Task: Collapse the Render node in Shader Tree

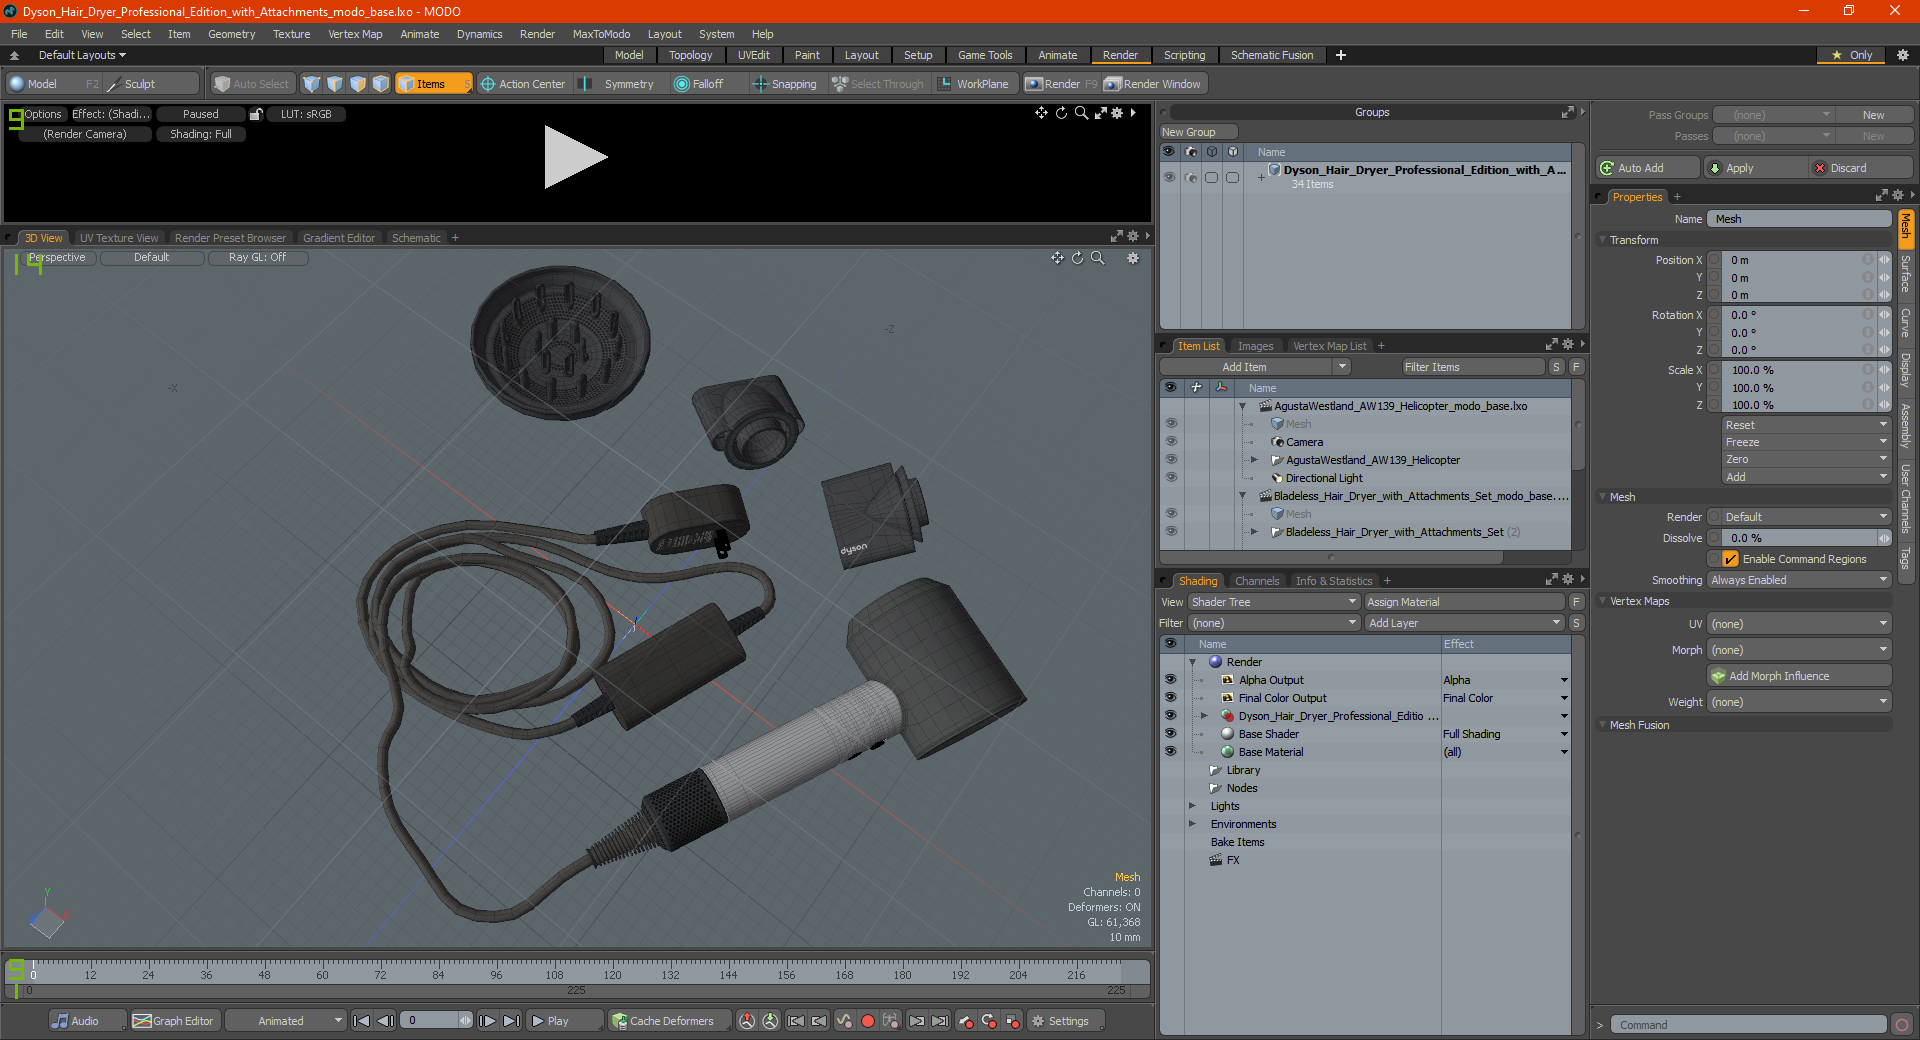Action: click(1192, 662)
